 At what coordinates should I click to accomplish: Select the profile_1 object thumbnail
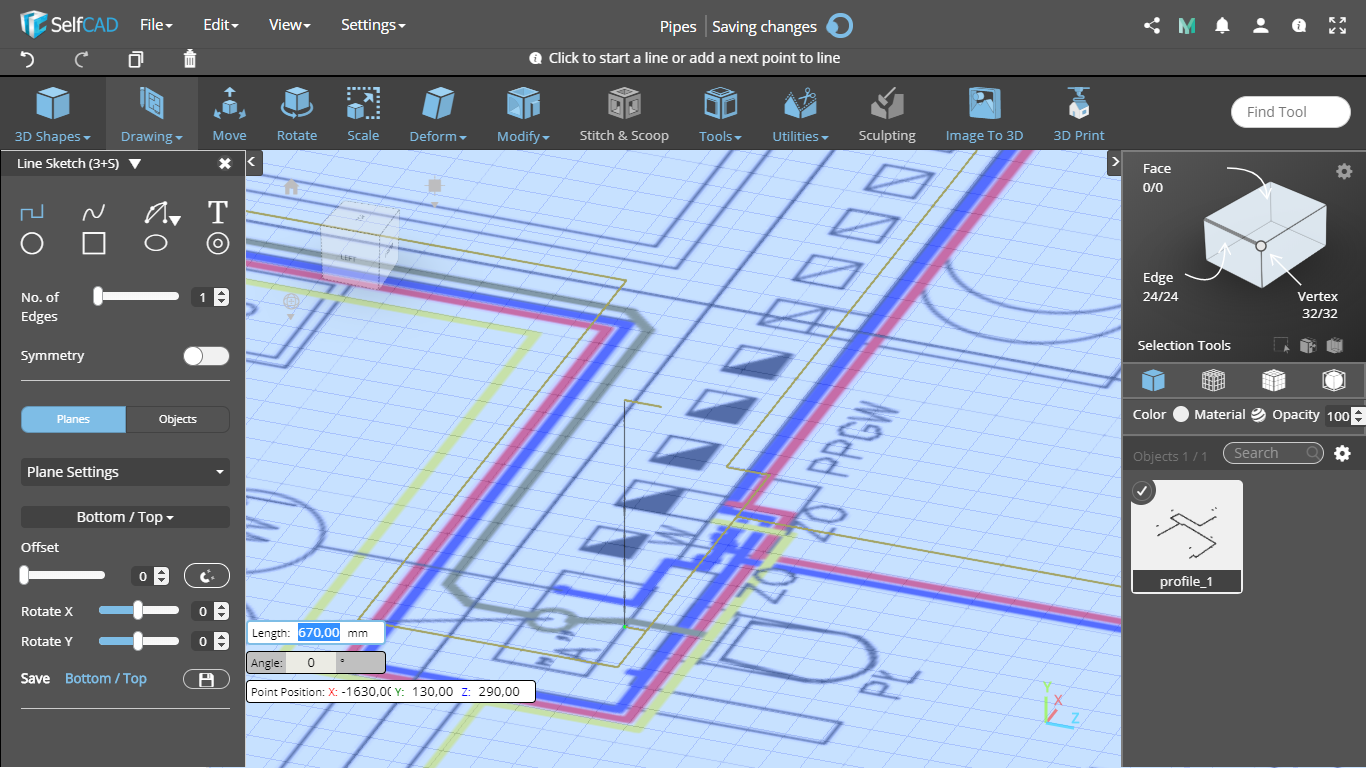coord(1187,536)
